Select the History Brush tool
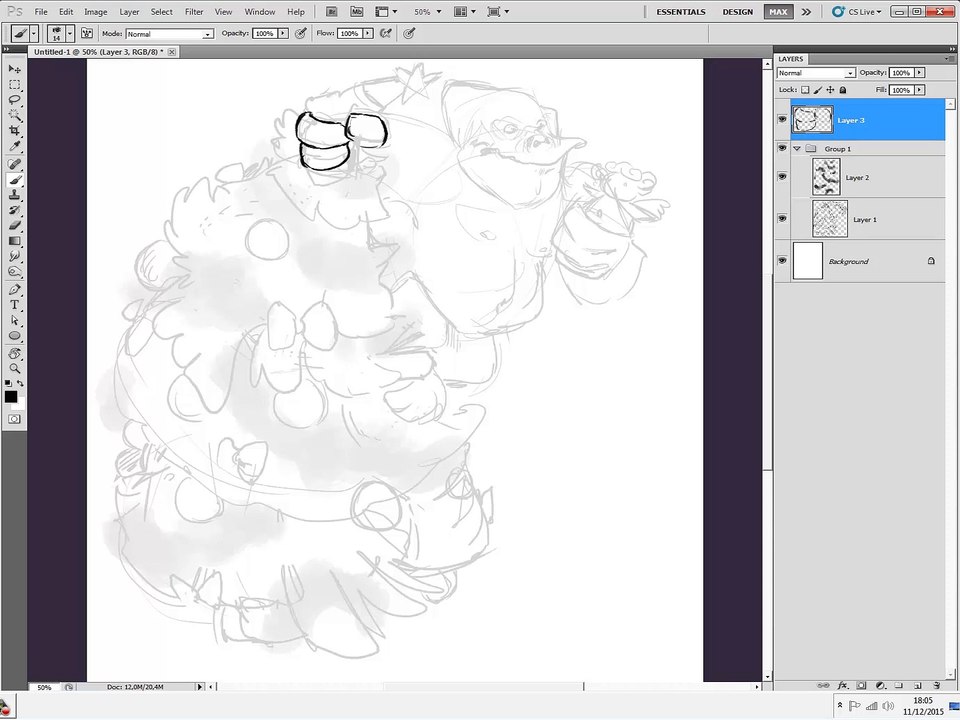 click(14, 210)
